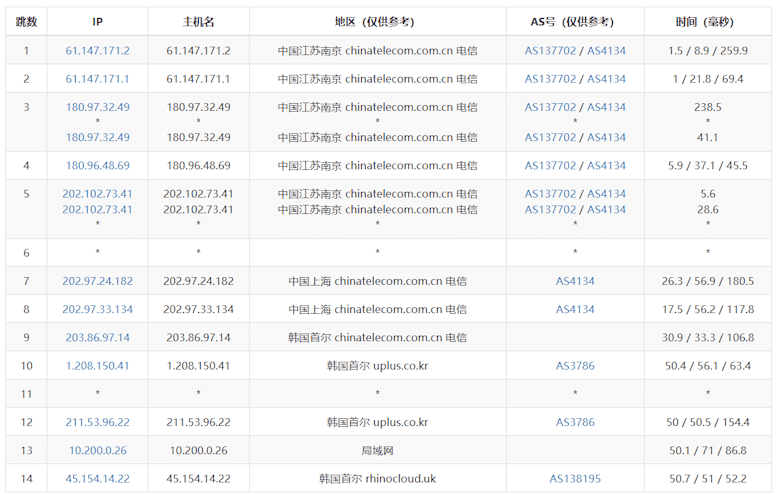Select the 202.97.24.182 IP link in hop 7

(97, 281)
